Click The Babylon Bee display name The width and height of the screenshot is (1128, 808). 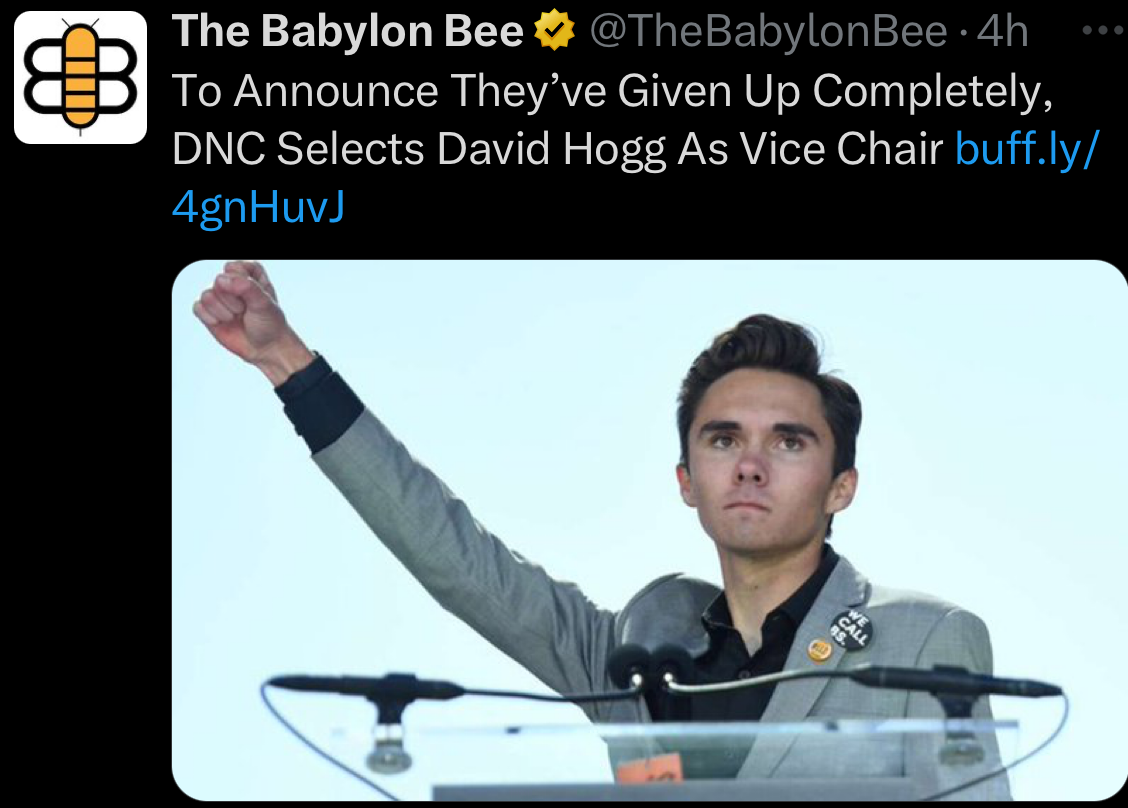pyautogui.click(x=347, y=33)
